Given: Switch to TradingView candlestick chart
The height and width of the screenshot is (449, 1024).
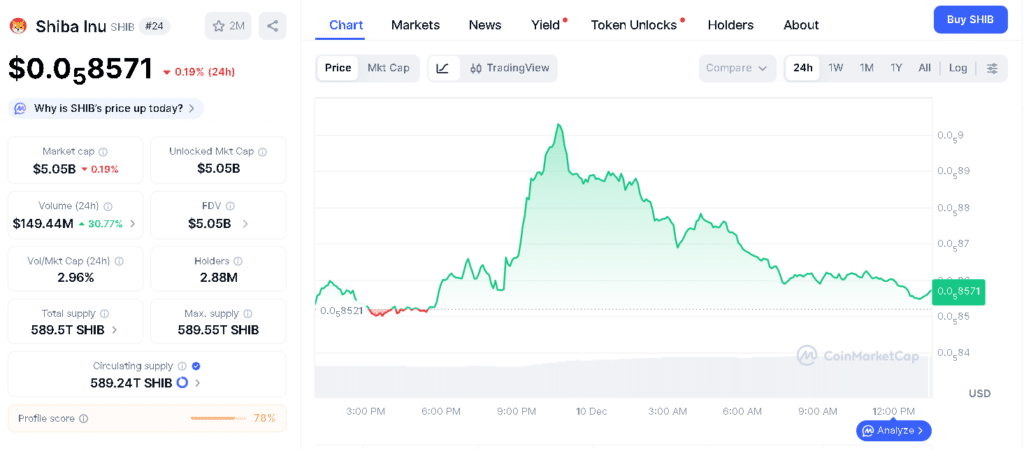Looking at the screenshot, I should point(510,68).
